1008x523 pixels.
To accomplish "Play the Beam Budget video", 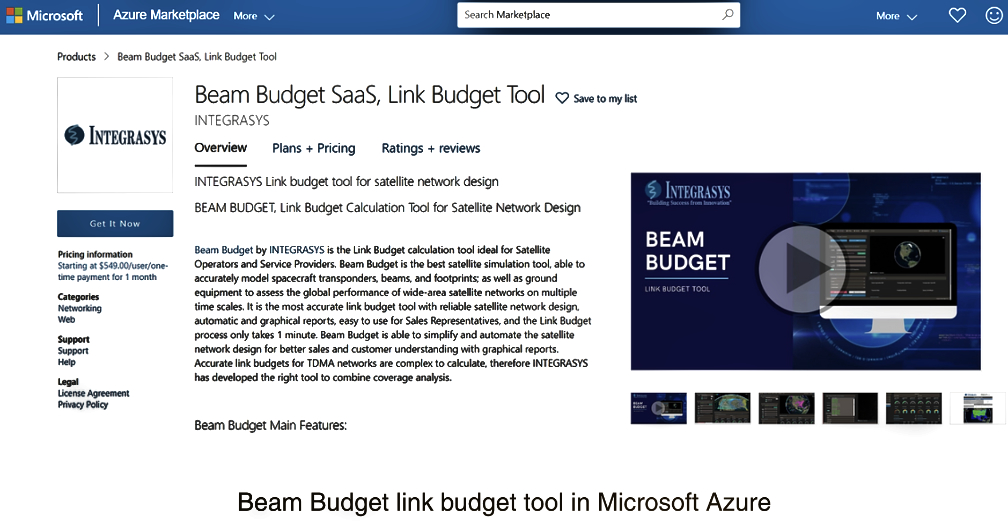I will [x=801, y=269].
